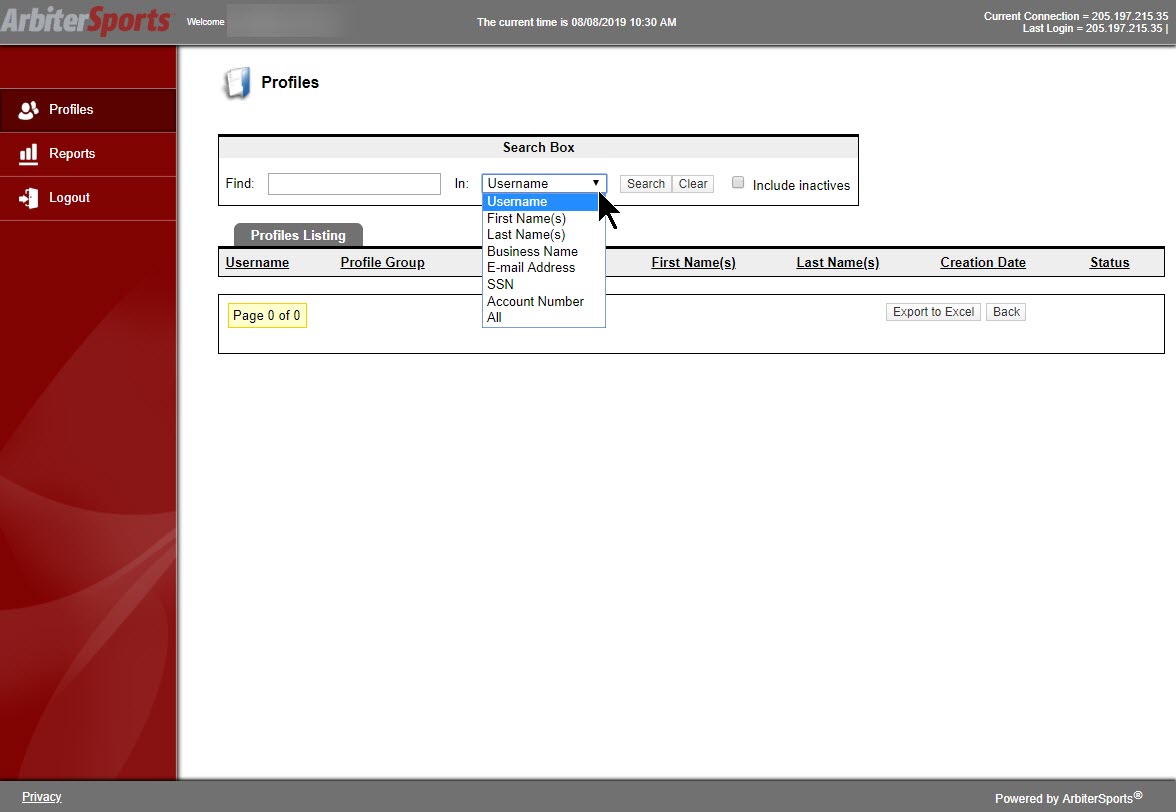This screenshot has height=812, width=1176.
Task: Collapse the search field dropdown arrow
Action: (596, 183)
